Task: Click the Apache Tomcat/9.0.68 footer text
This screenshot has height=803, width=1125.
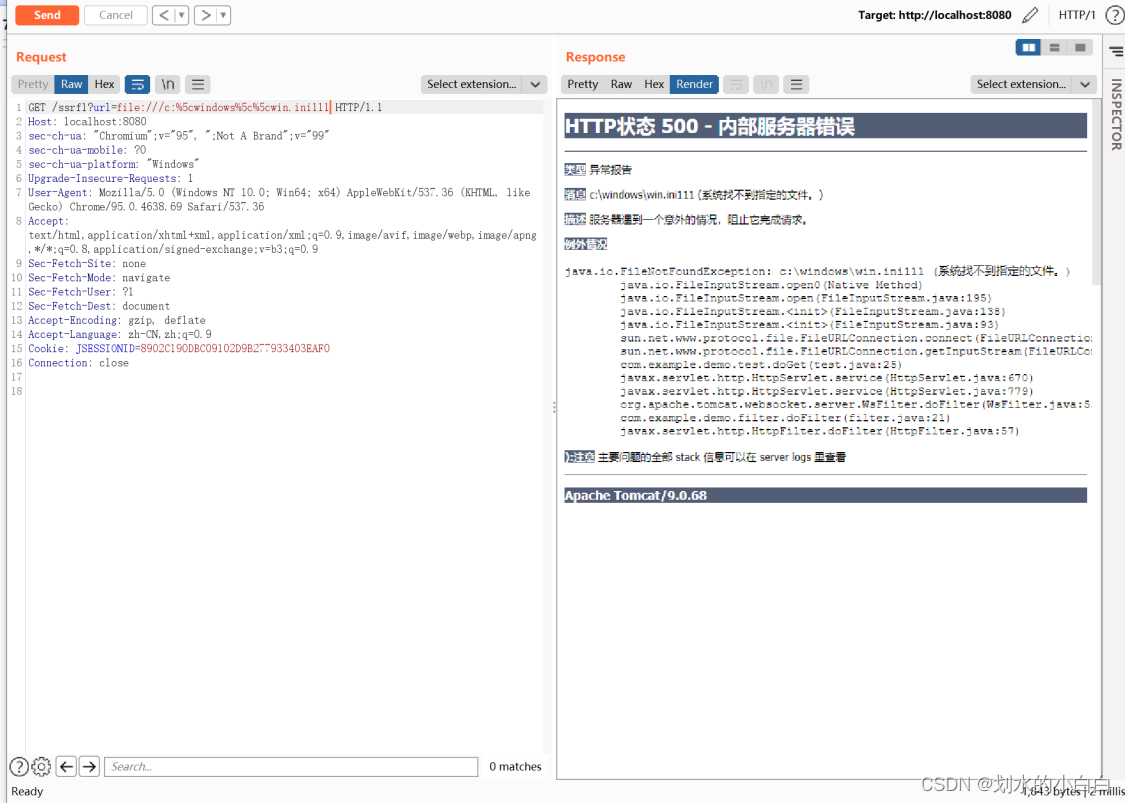Action: coord(636,495)
